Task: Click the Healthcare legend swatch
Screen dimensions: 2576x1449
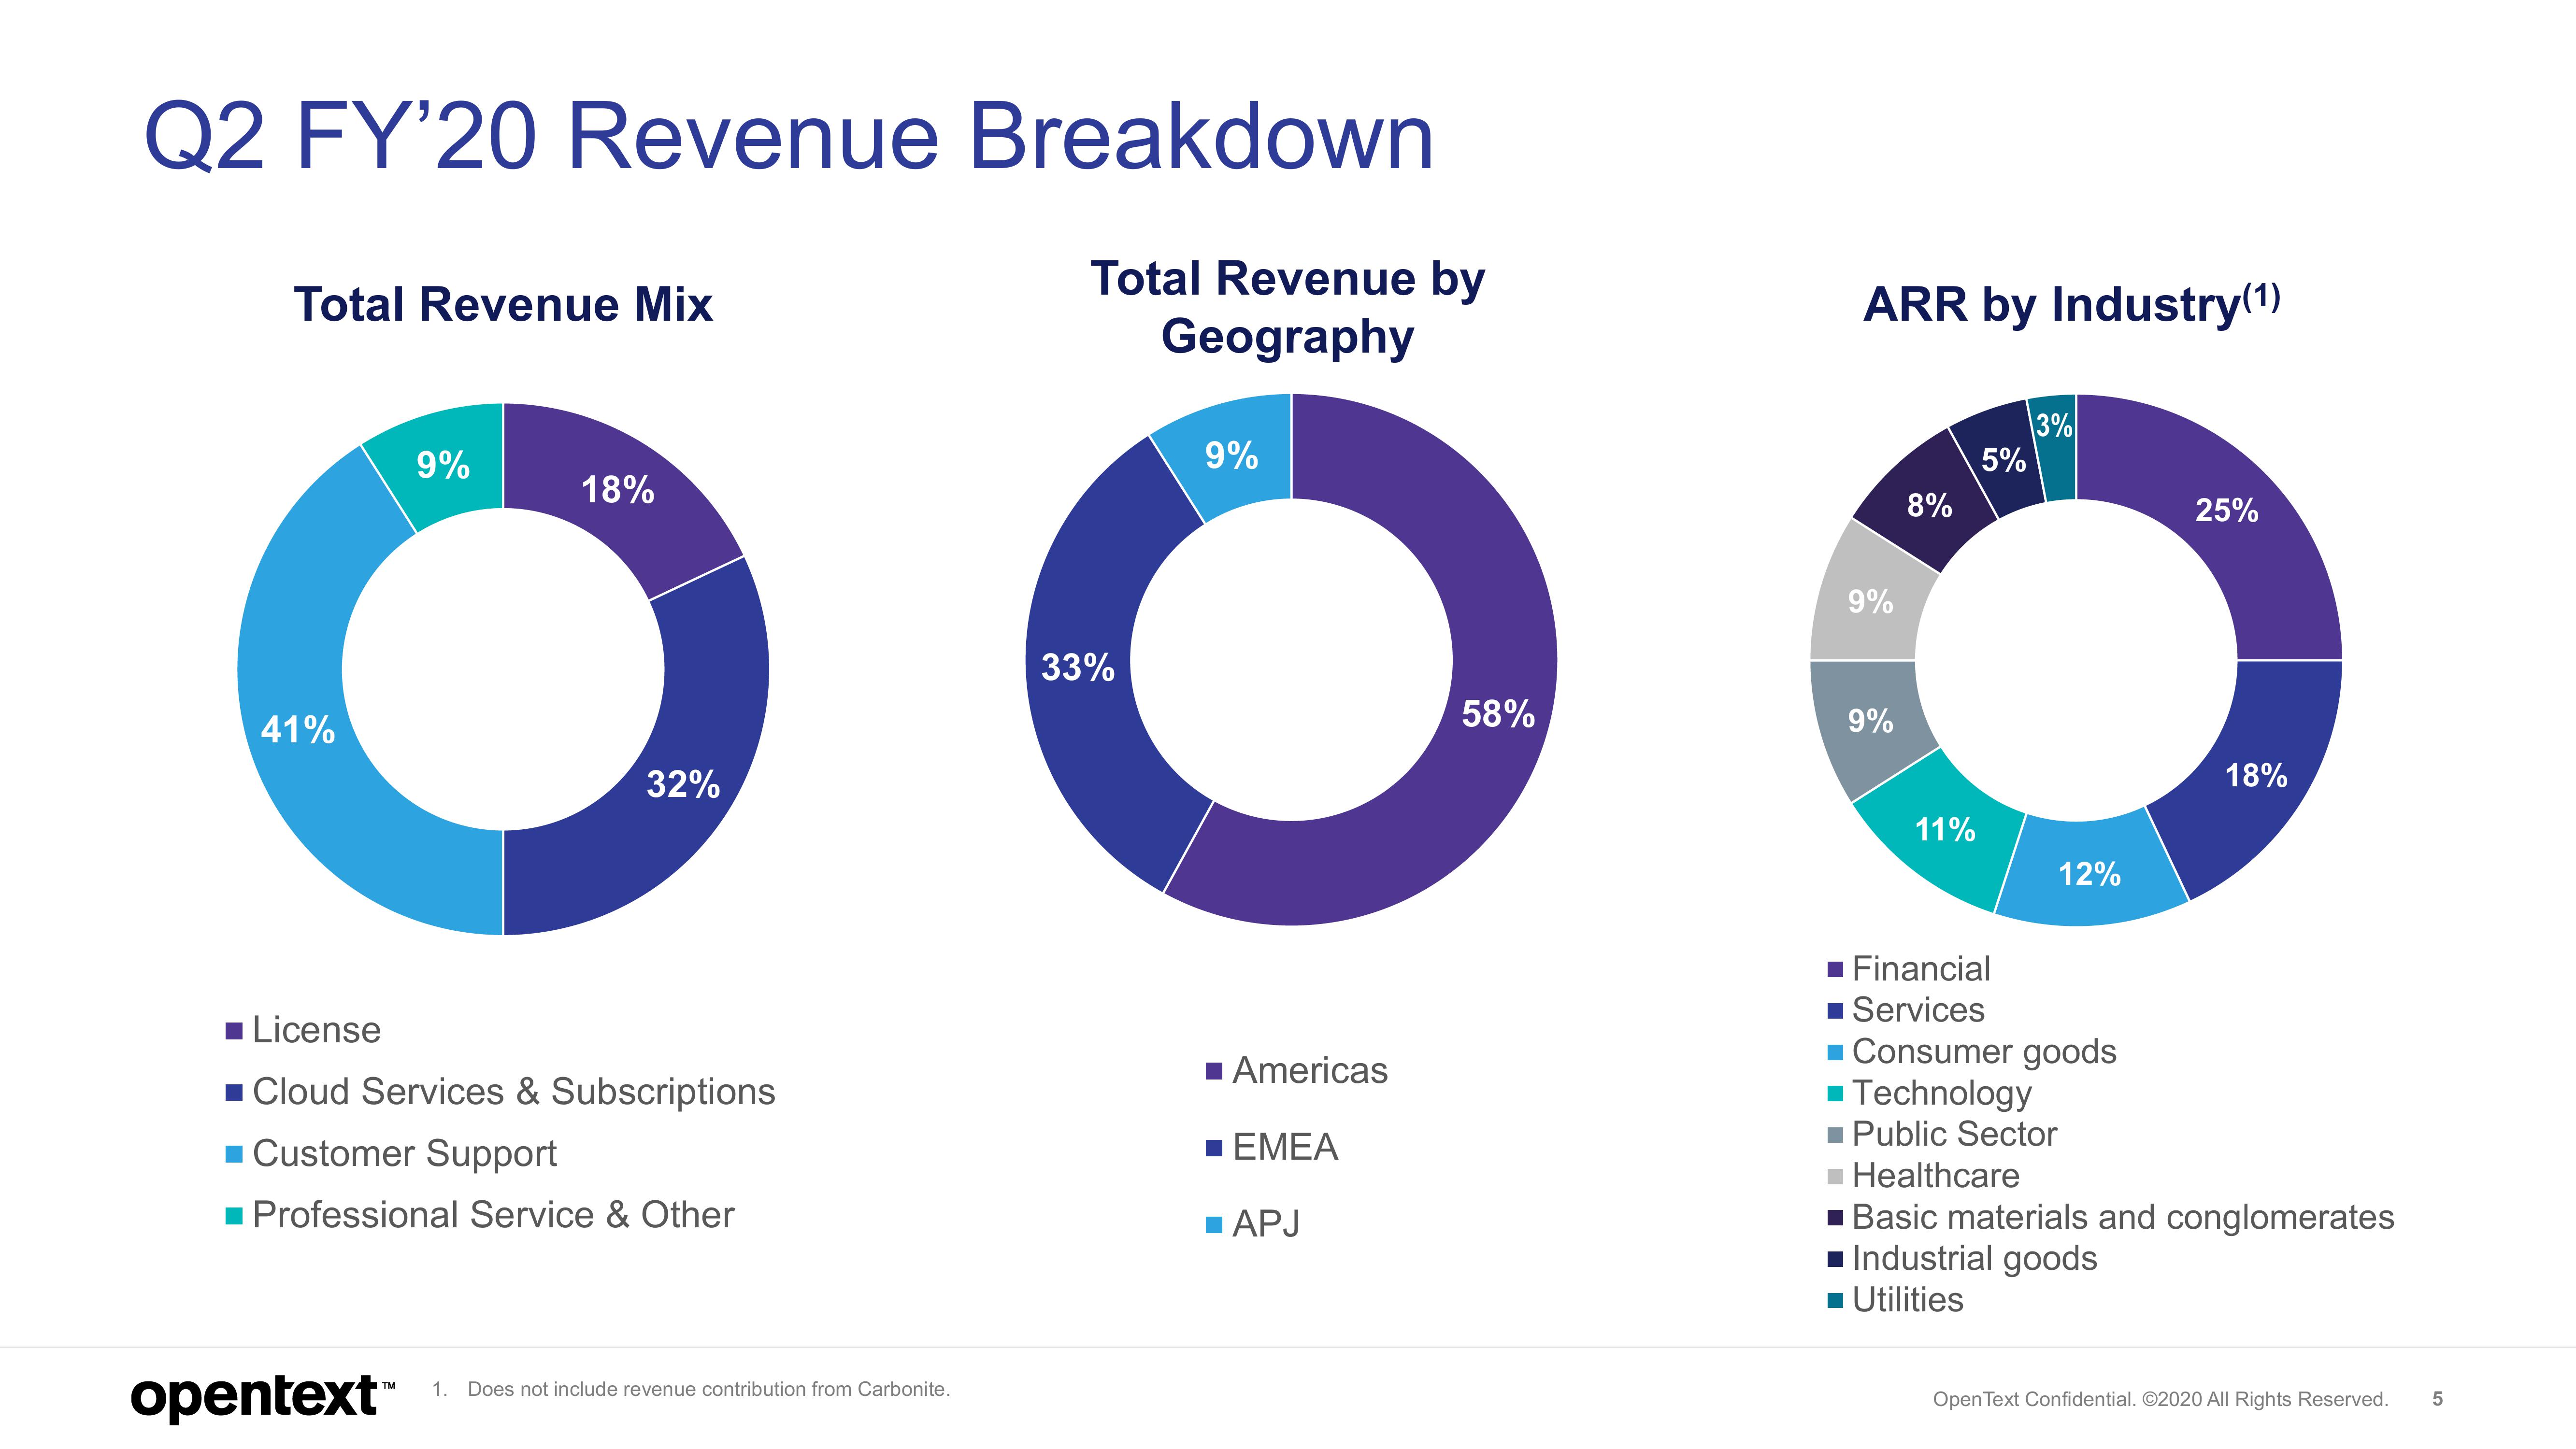Action: [x=1835, y=1176]
